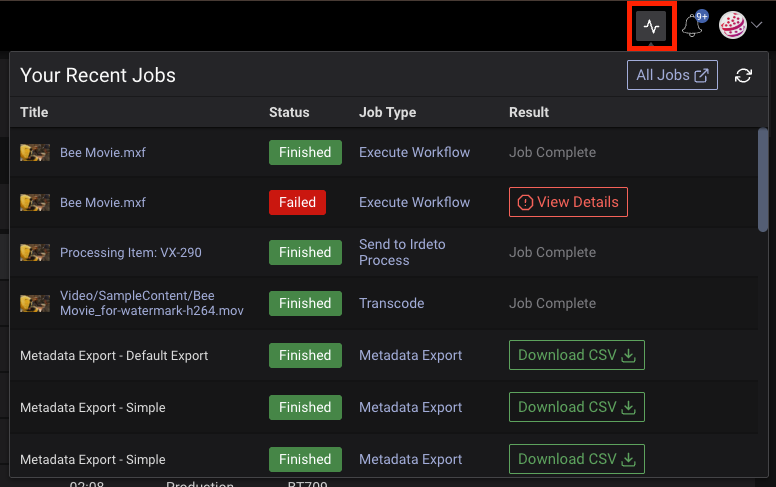Download CSV for Default Export job

click(x=577, y=355)
